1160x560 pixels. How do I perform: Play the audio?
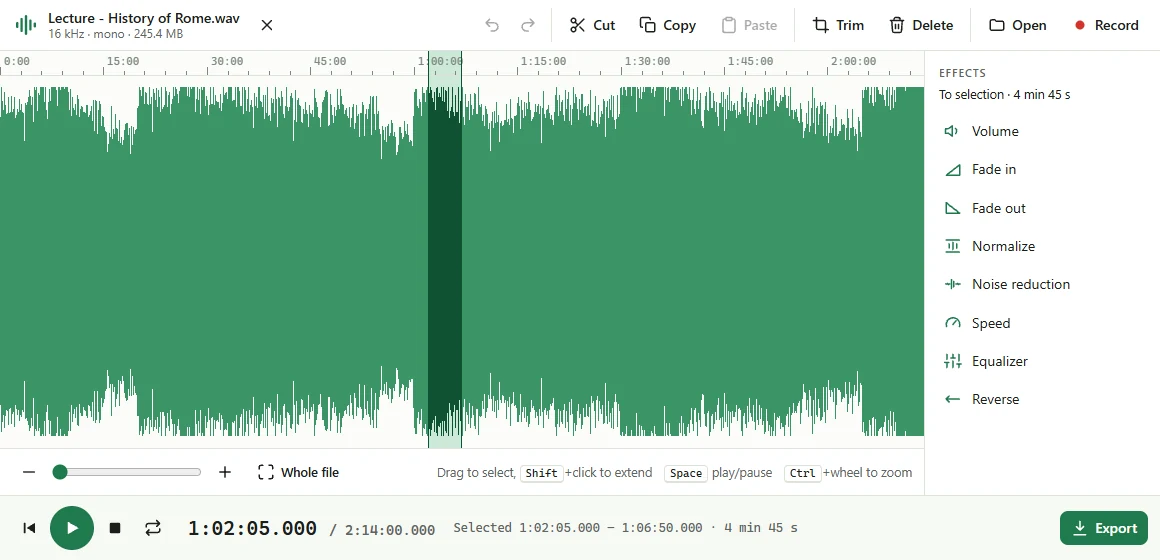(x=72, y=527)
